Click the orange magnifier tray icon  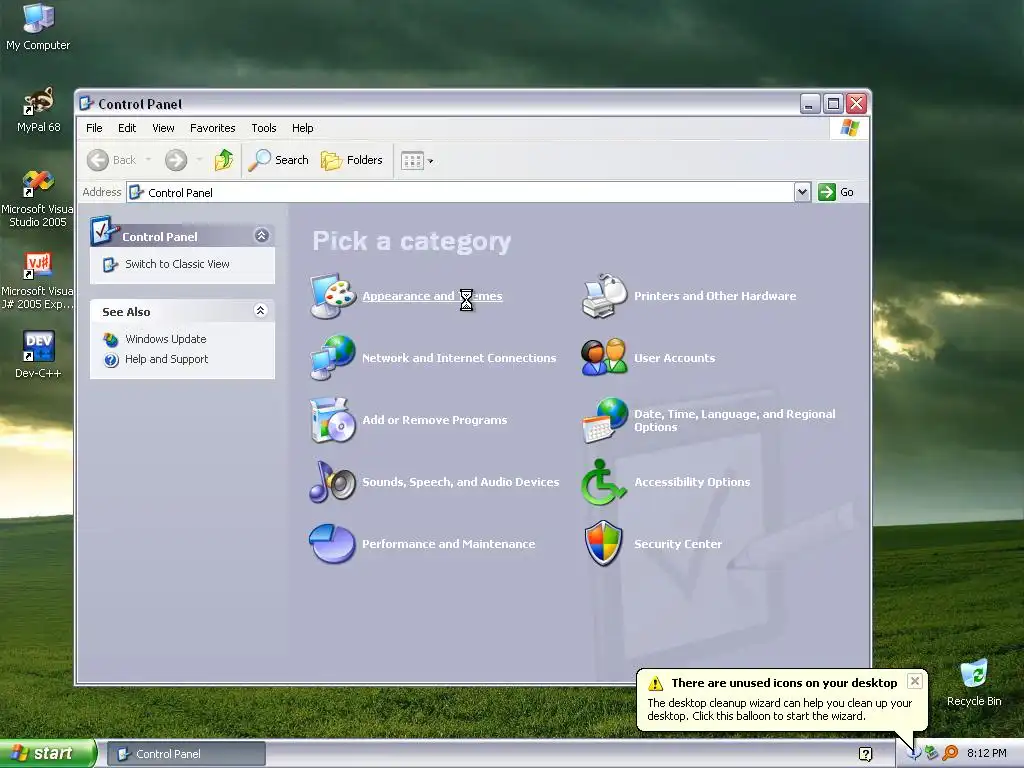coord(950,753)
